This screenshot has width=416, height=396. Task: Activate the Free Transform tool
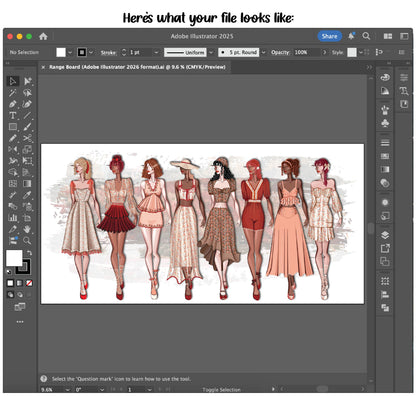(27, 161)
